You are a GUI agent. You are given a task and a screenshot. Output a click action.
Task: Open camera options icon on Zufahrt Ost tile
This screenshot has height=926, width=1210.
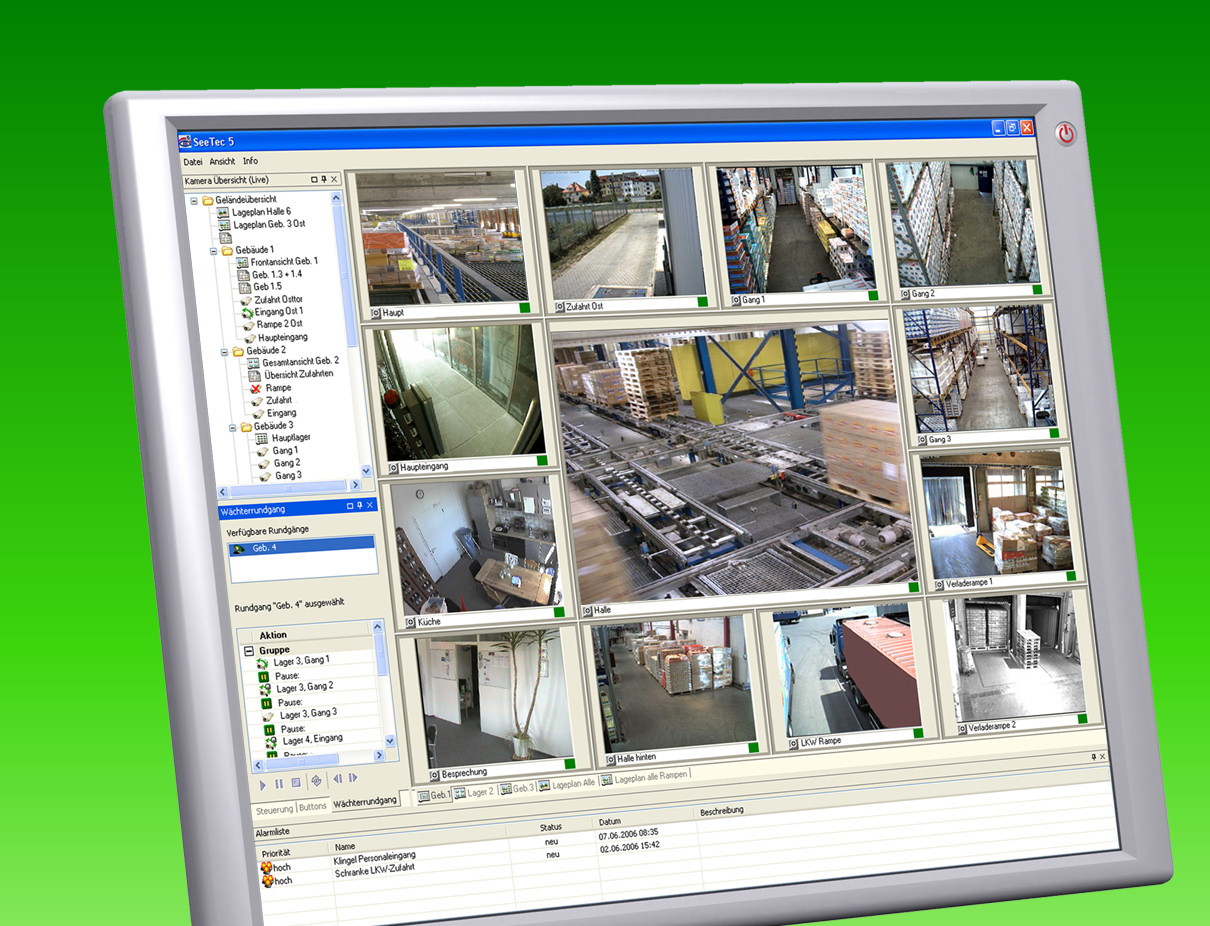click(x=559, y=306)
